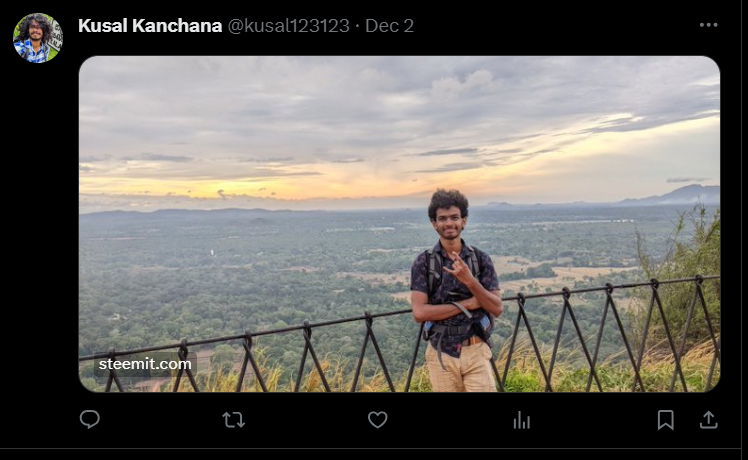Image resolution: width=748 pixels, height=460 pixels.
Task: Click the blank area between like and views icons
Action: point(449,420)
